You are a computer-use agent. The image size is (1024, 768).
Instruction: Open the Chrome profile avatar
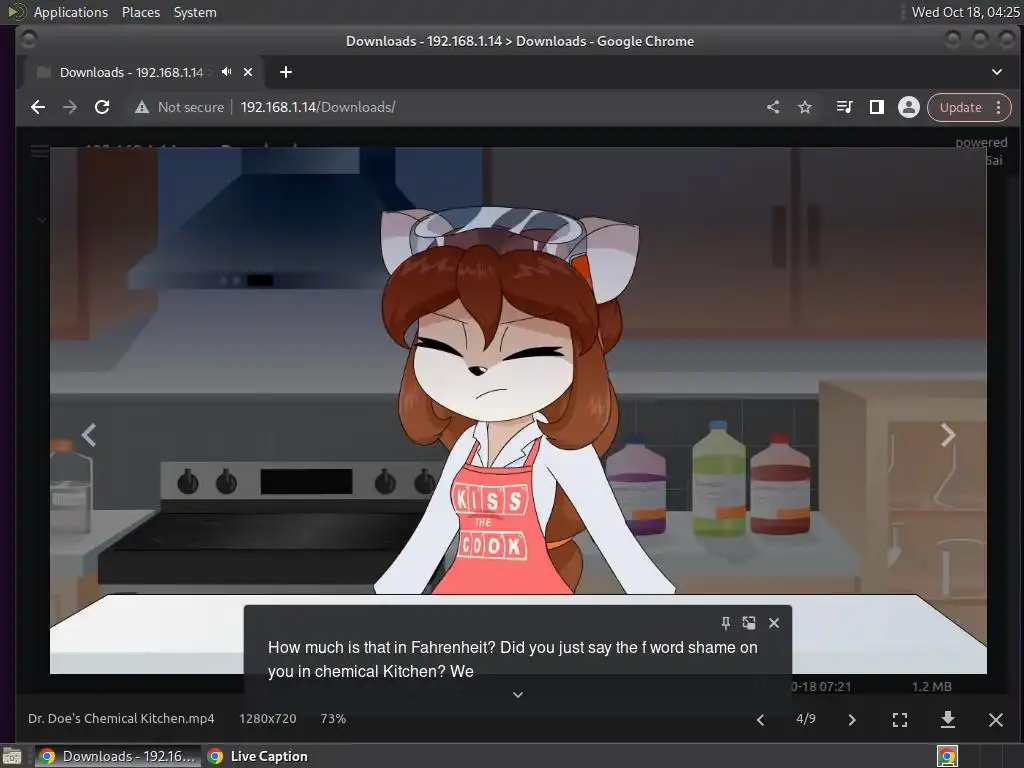click(908, 107)
